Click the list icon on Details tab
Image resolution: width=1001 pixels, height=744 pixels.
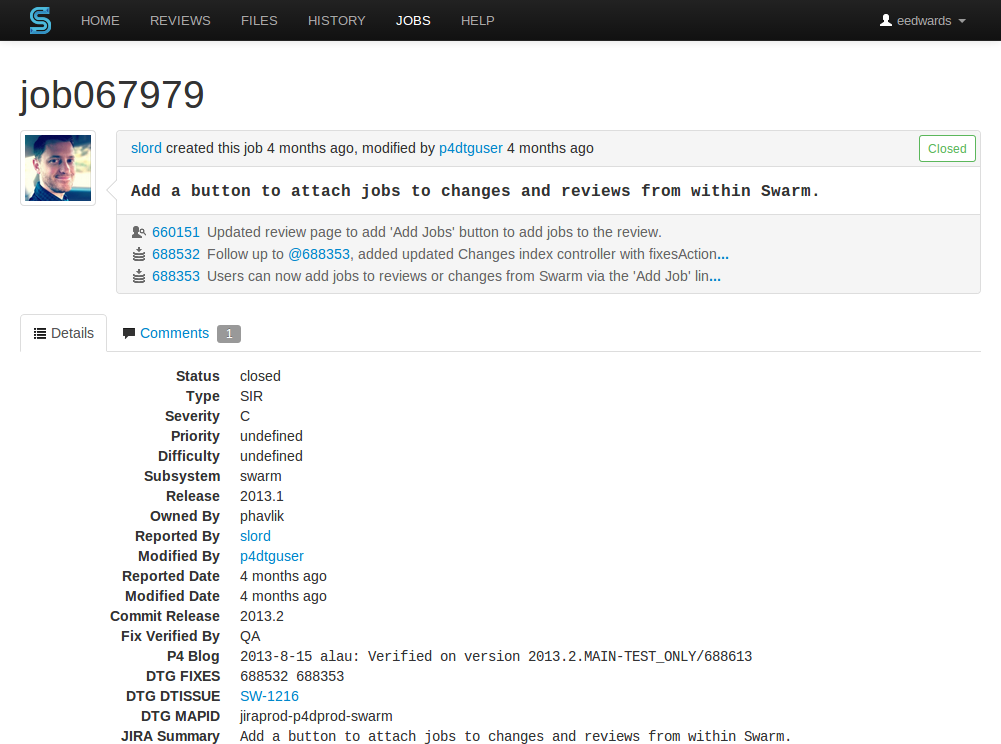40,333
